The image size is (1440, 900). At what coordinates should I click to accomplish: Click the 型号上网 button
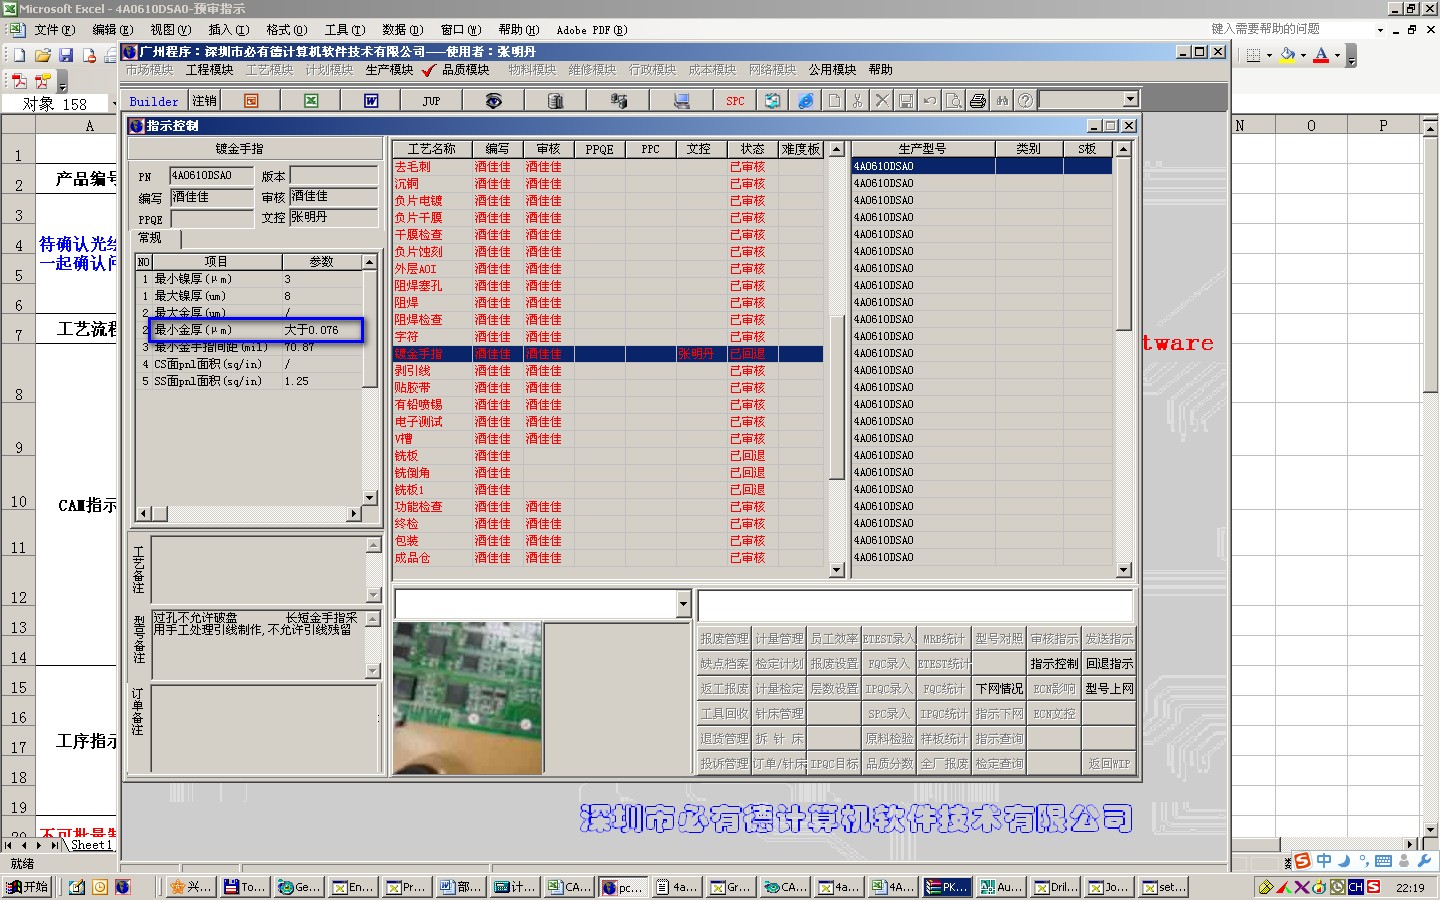1109,689
